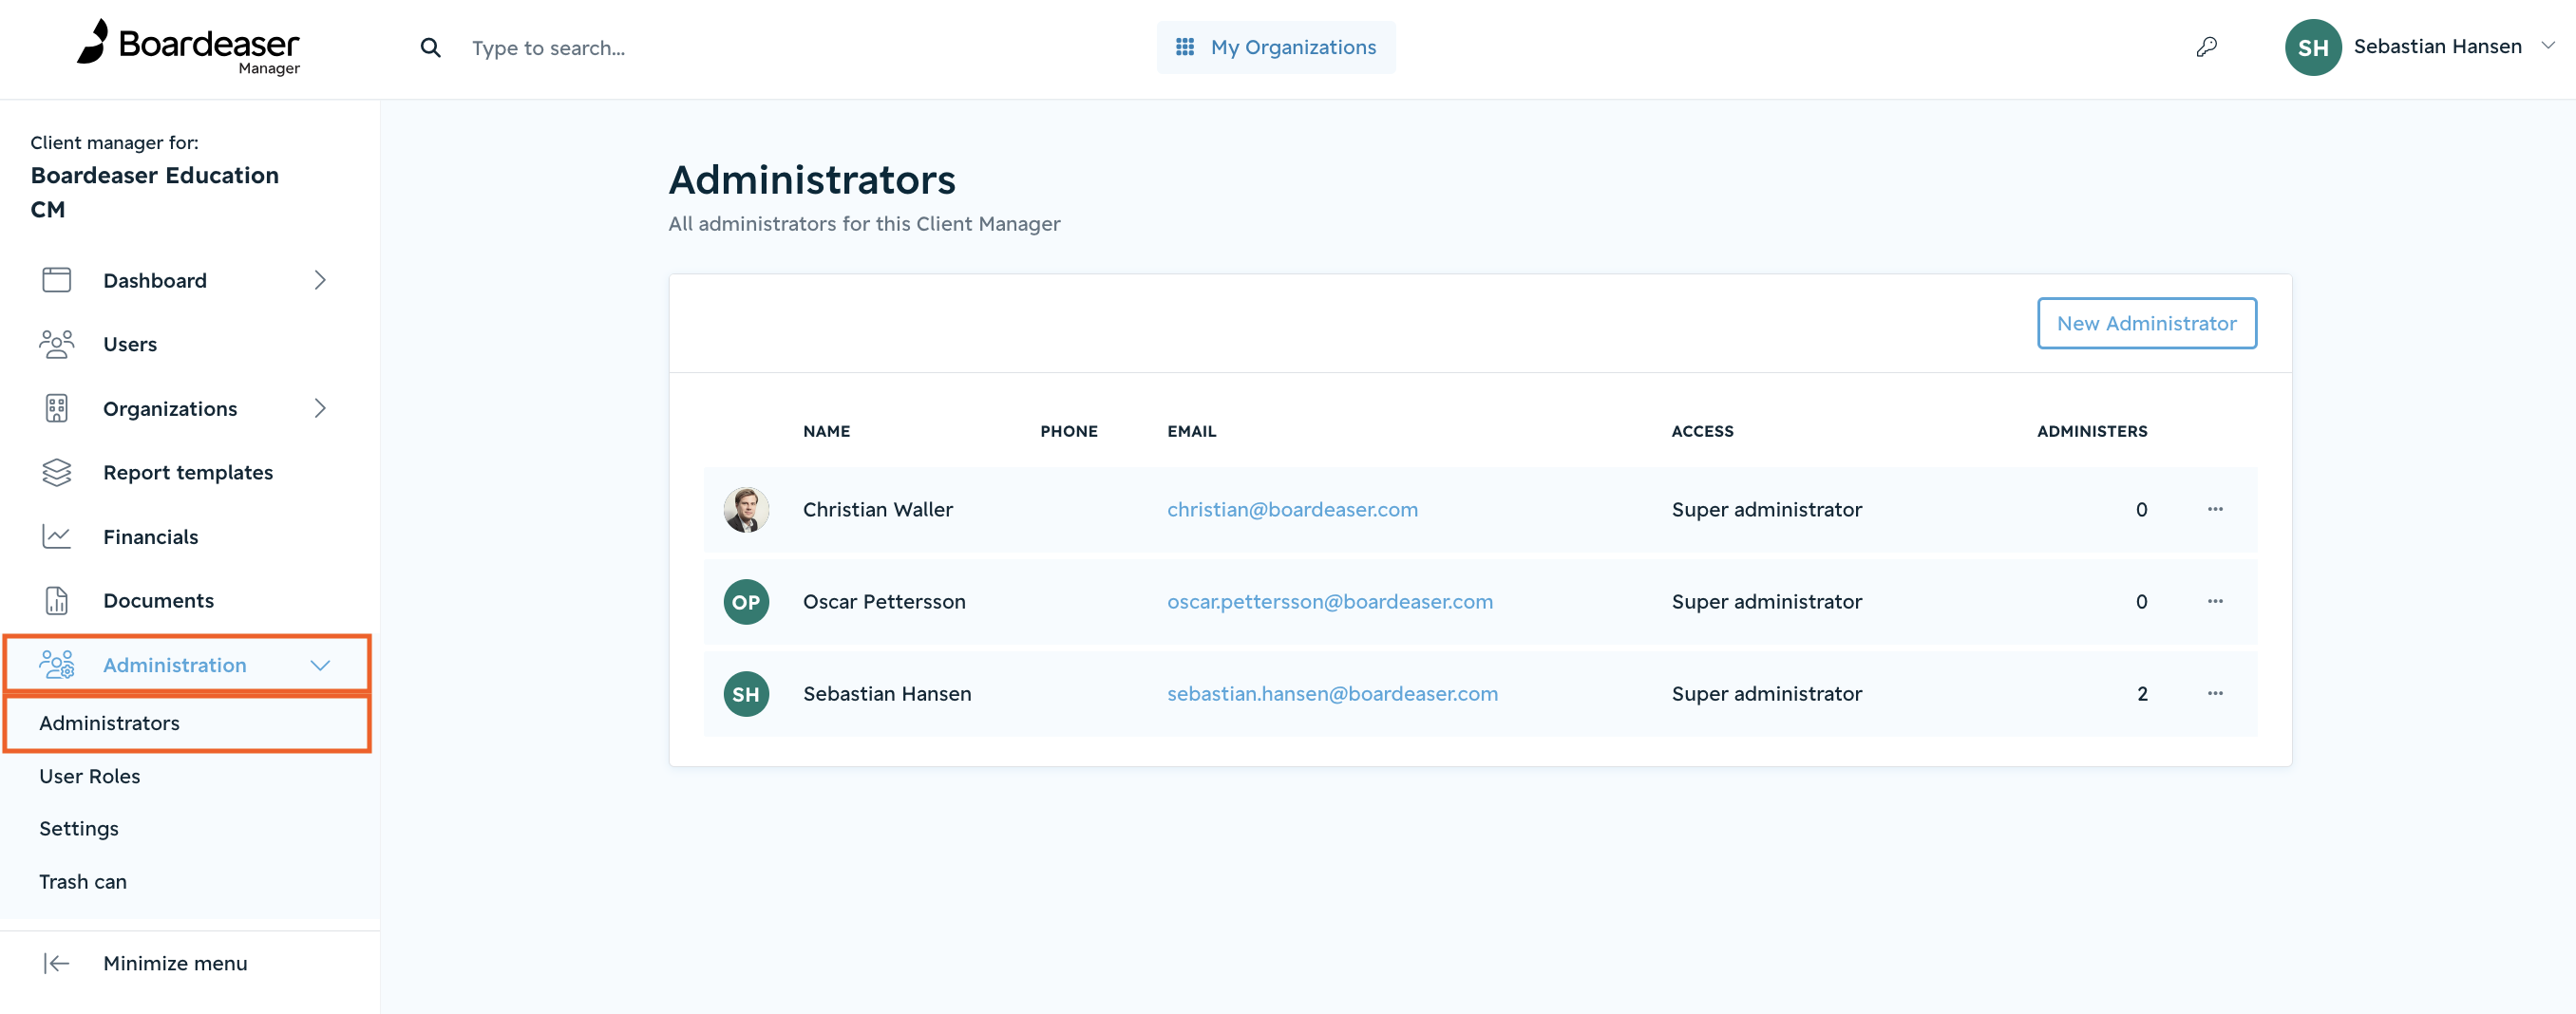
Task: Open Dashboard in the sidebar
Action: point(155,281)
